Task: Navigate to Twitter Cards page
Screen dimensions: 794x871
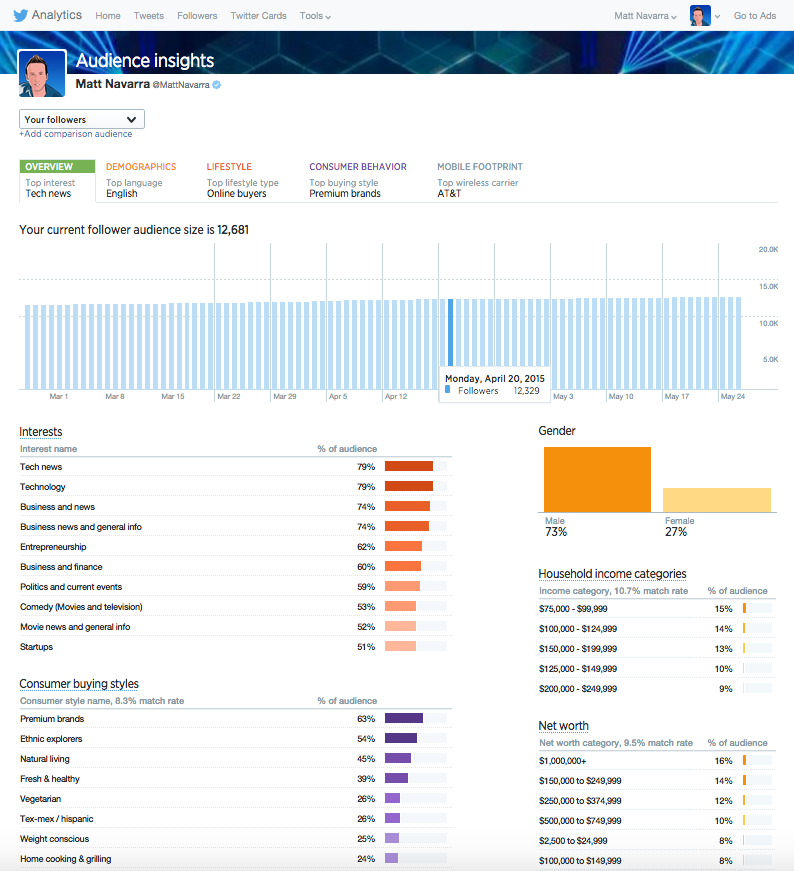Action: coord(258,16)
